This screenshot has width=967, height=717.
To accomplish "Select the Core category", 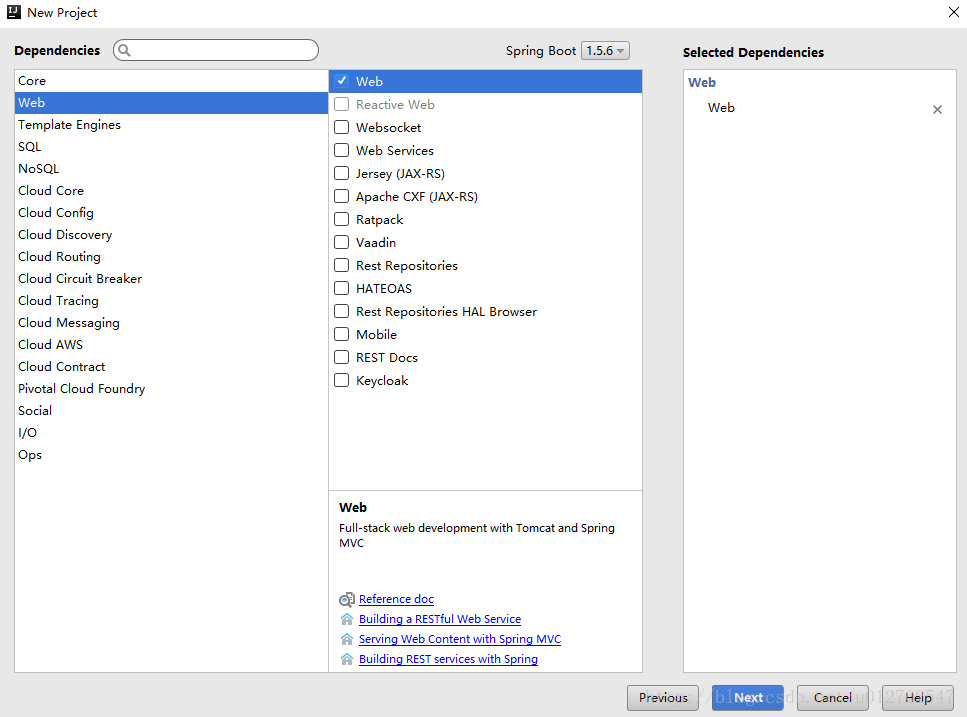I will (171, 81).
